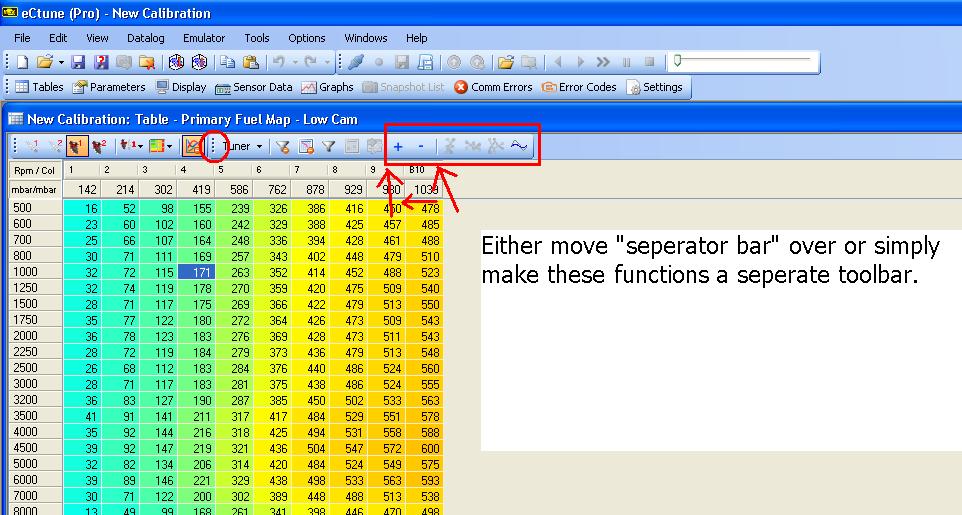Select cell 16 in the 500 rpm row
Viewport: 962px width, 515px height.
click(82, 208)
